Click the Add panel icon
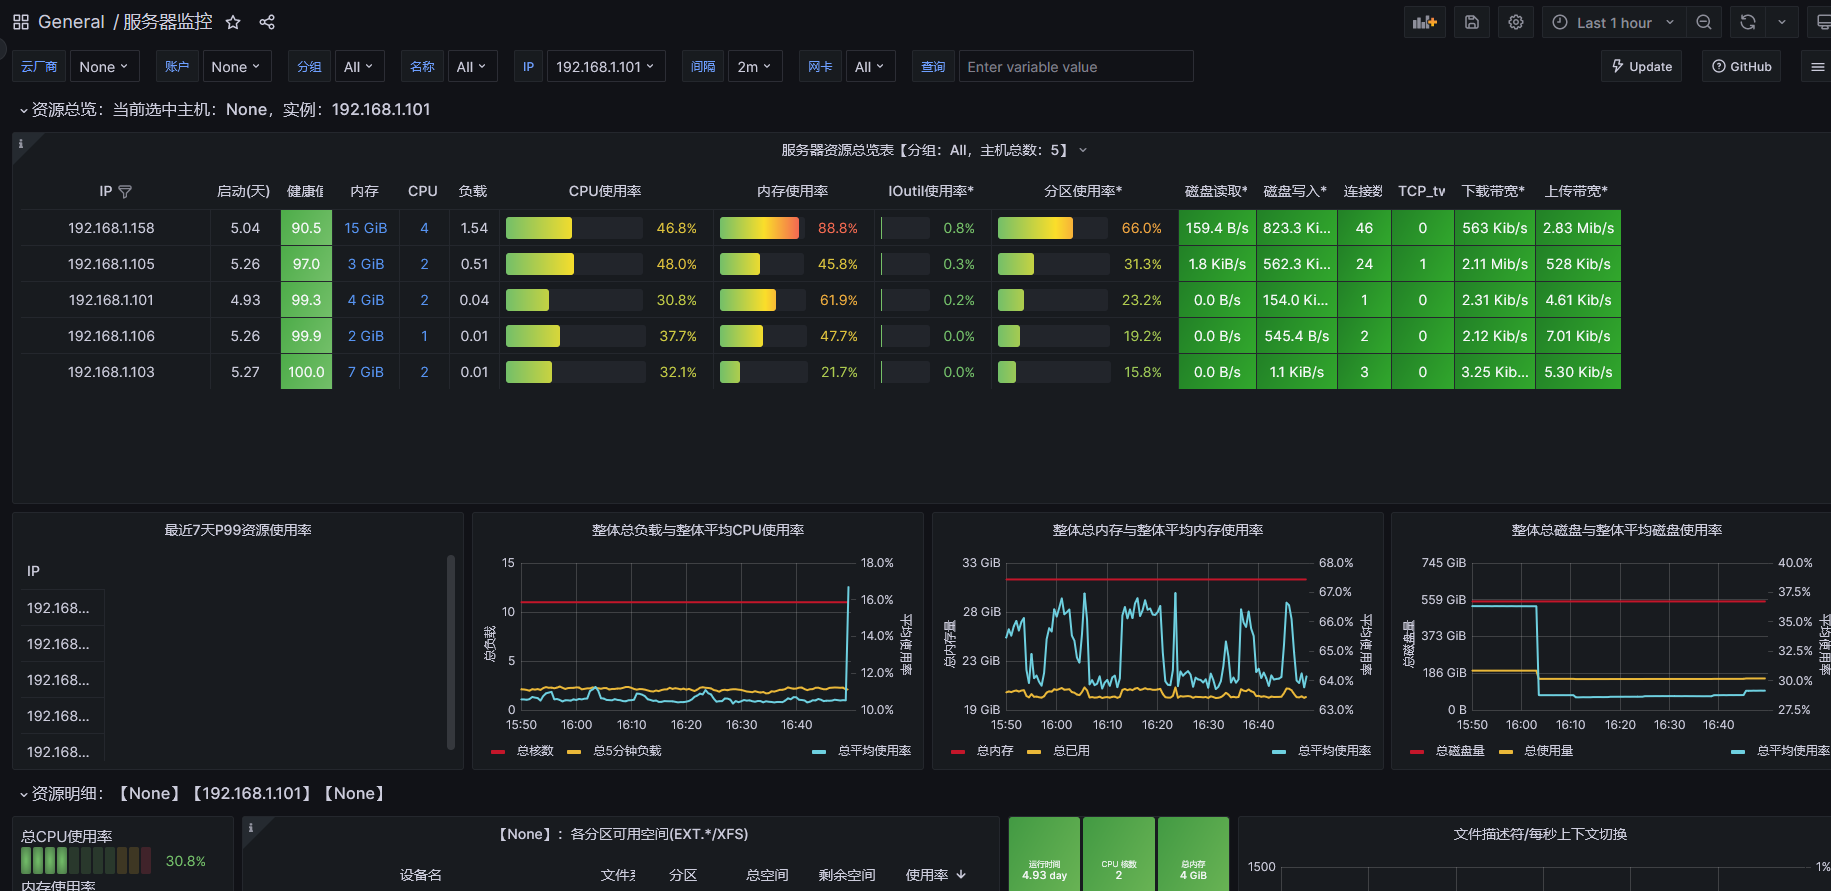Image resolution: width=1831 pixels, height=891 pixels. [1424, 22]
